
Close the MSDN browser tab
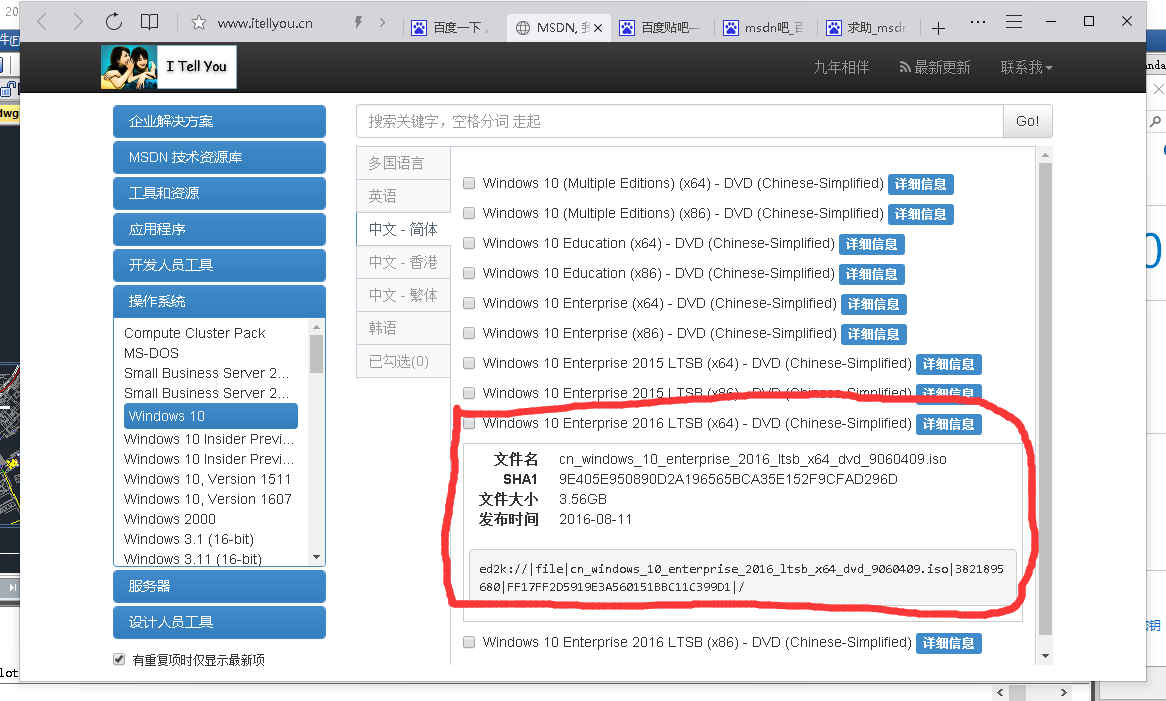click(x=598, y=28)
